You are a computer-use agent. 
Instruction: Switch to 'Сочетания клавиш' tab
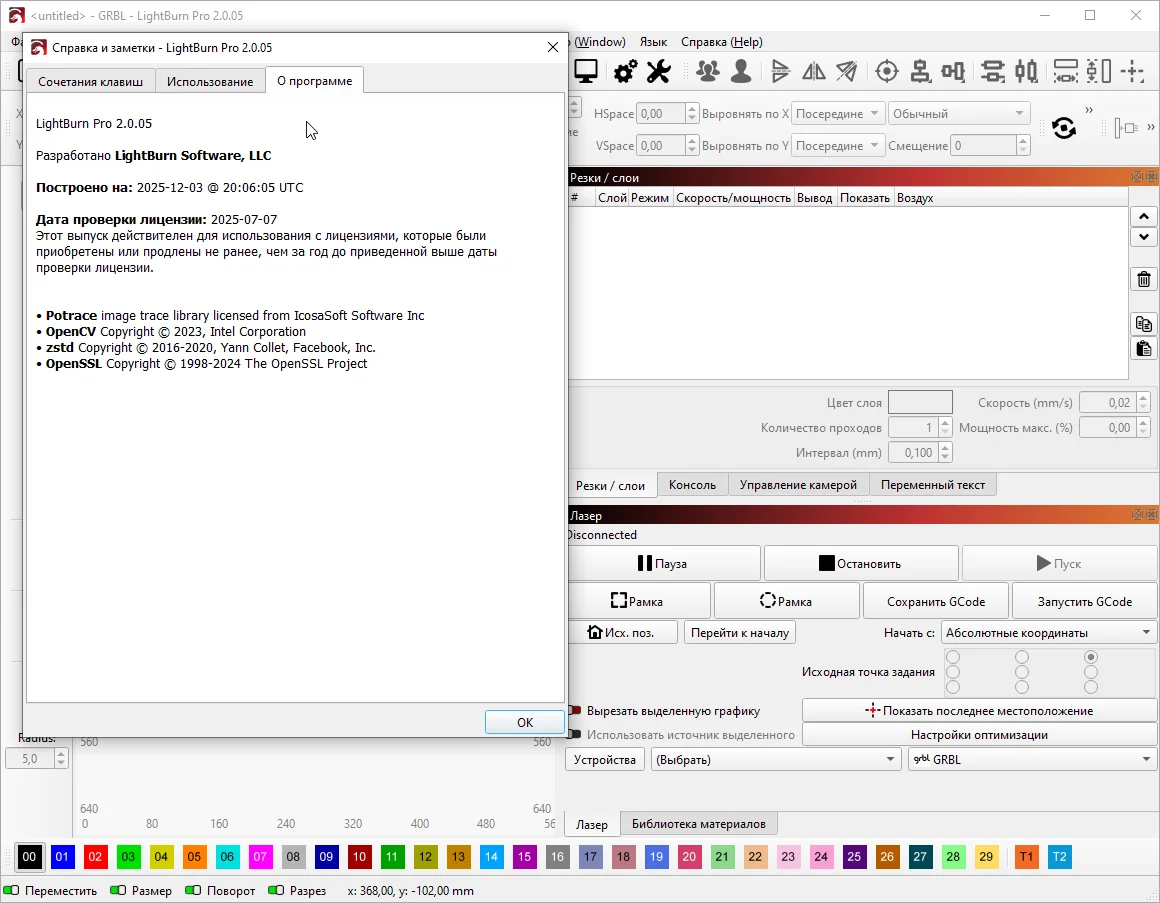point(90,81)
